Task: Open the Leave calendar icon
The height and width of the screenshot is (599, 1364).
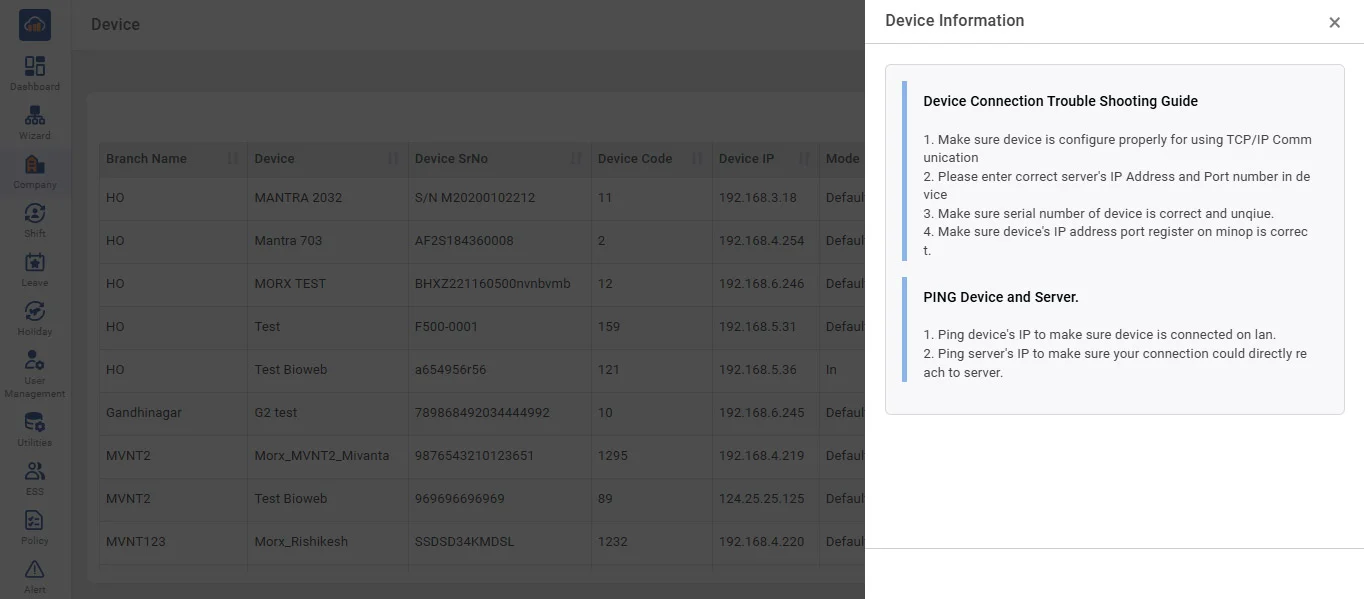Action: point(35,264)
